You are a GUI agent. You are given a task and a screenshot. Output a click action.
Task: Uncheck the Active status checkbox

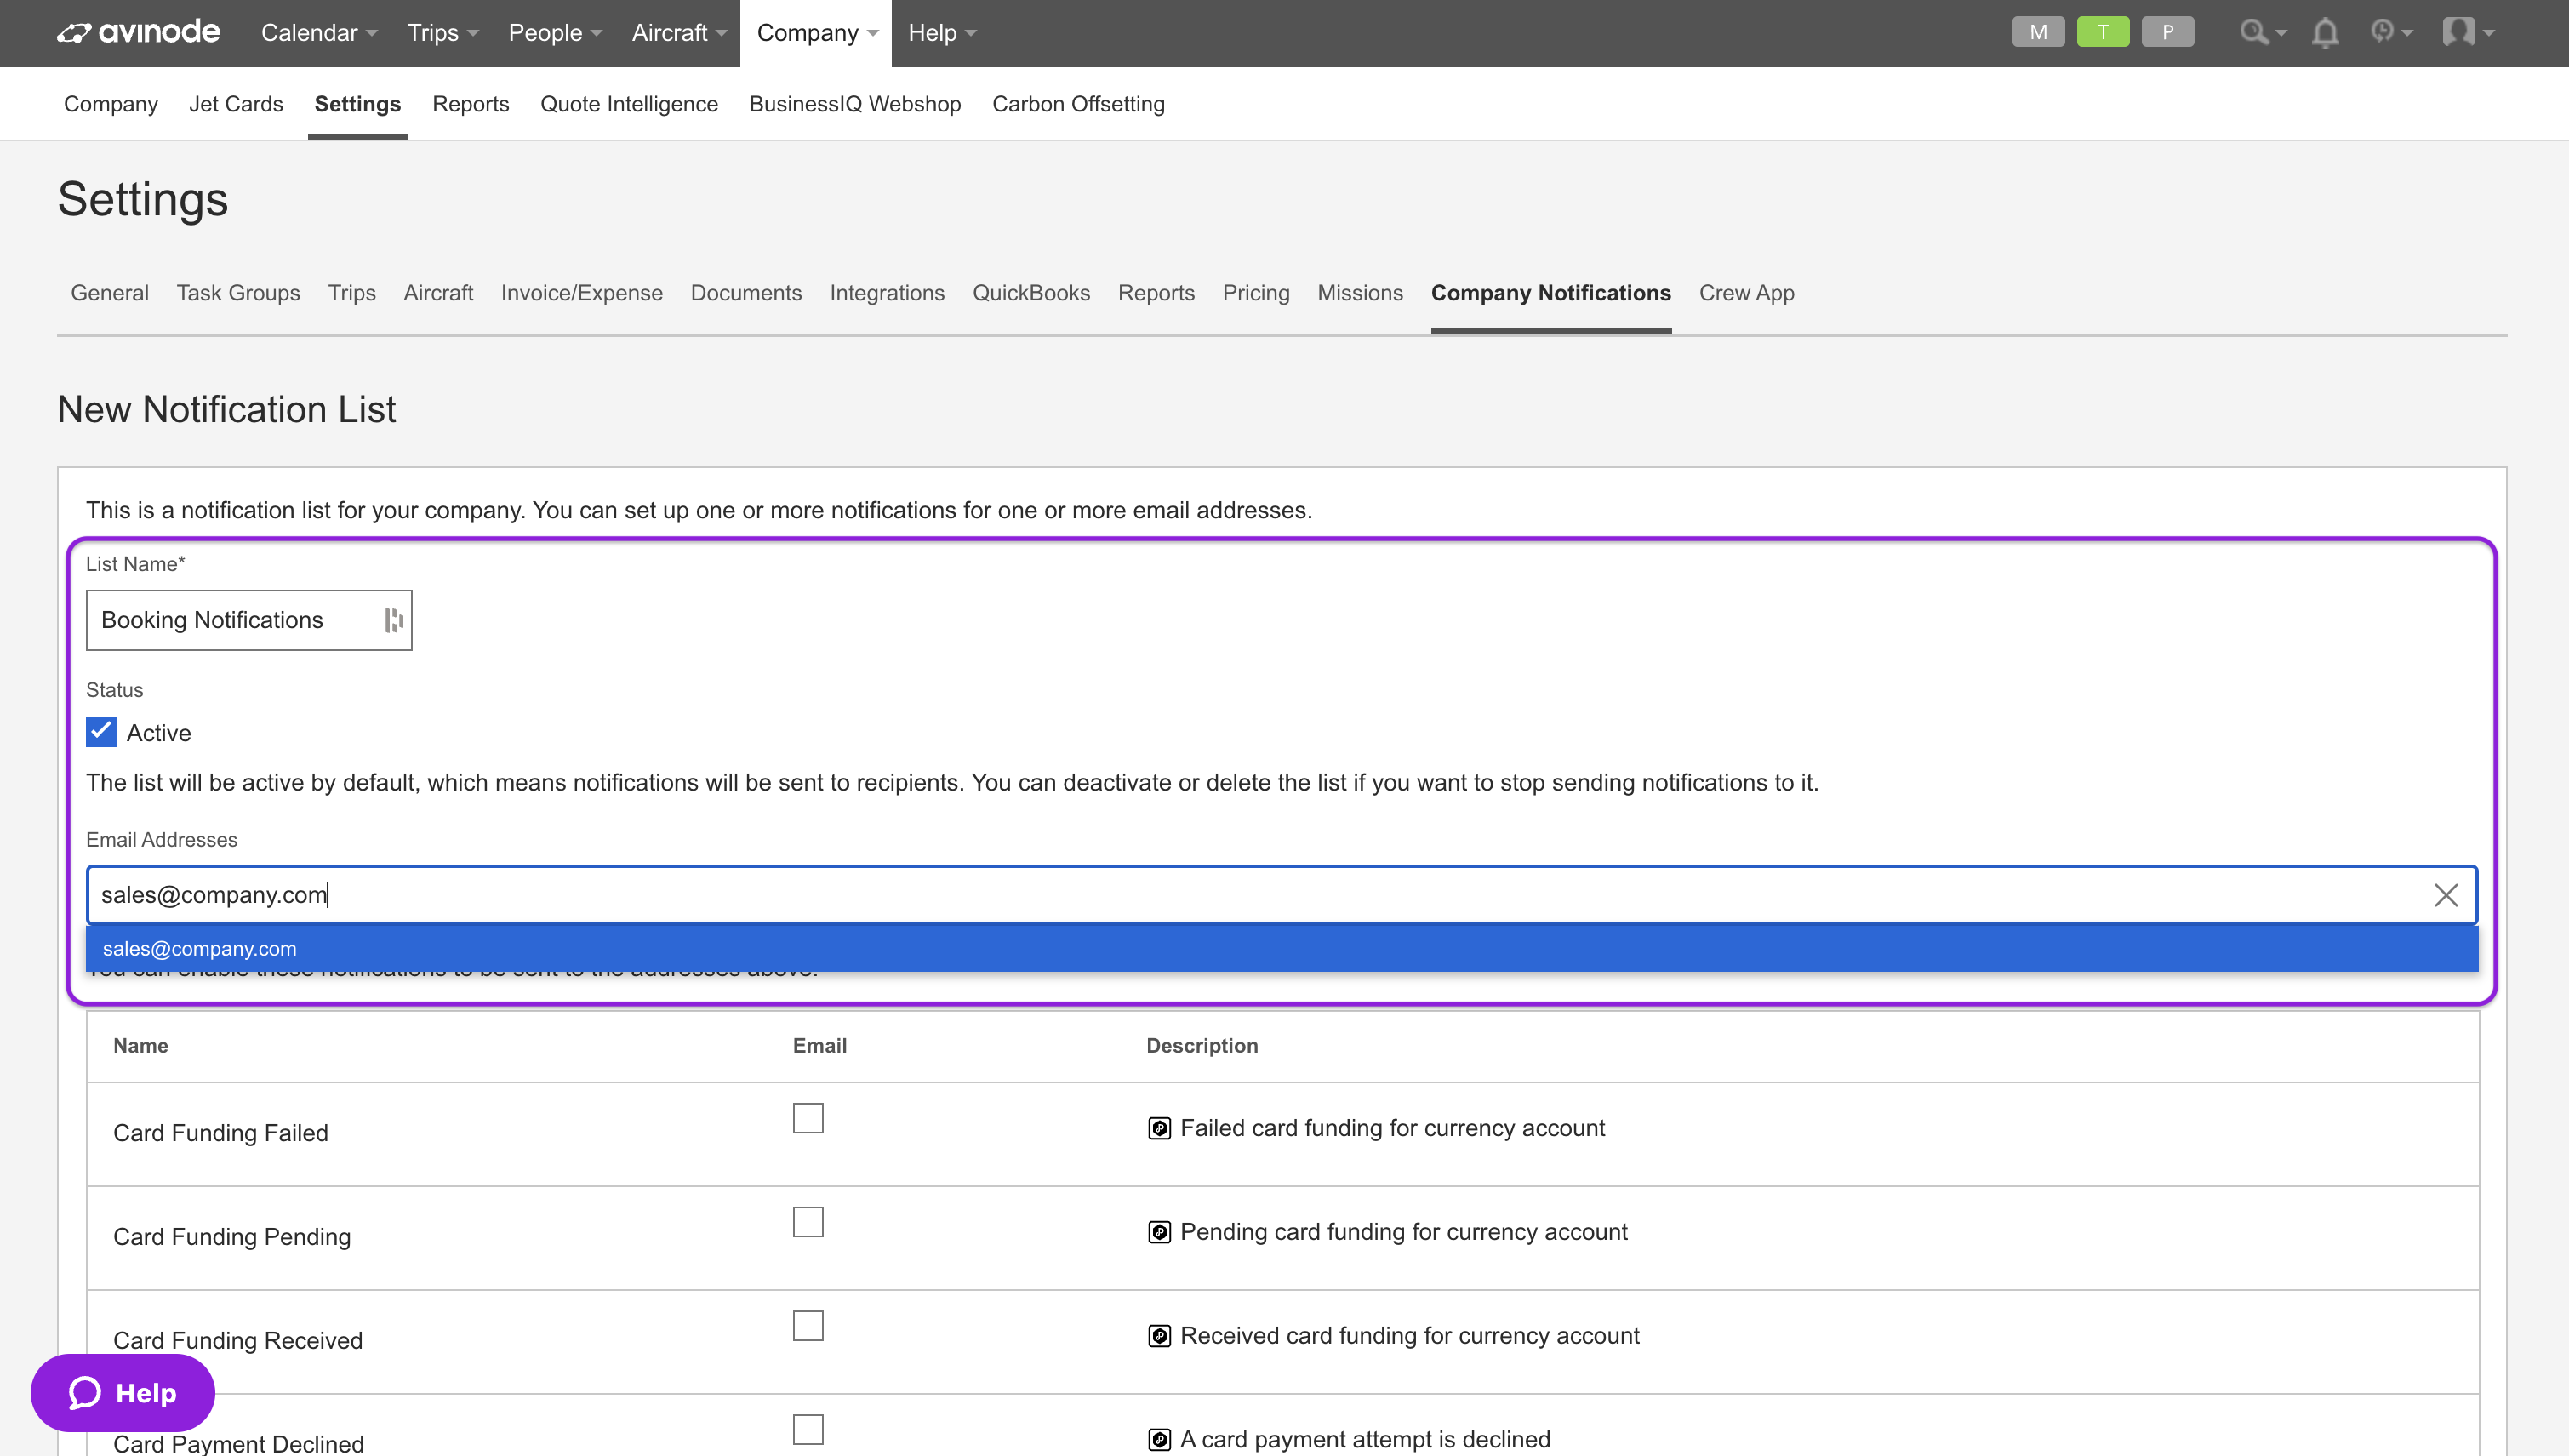point(101,732)
